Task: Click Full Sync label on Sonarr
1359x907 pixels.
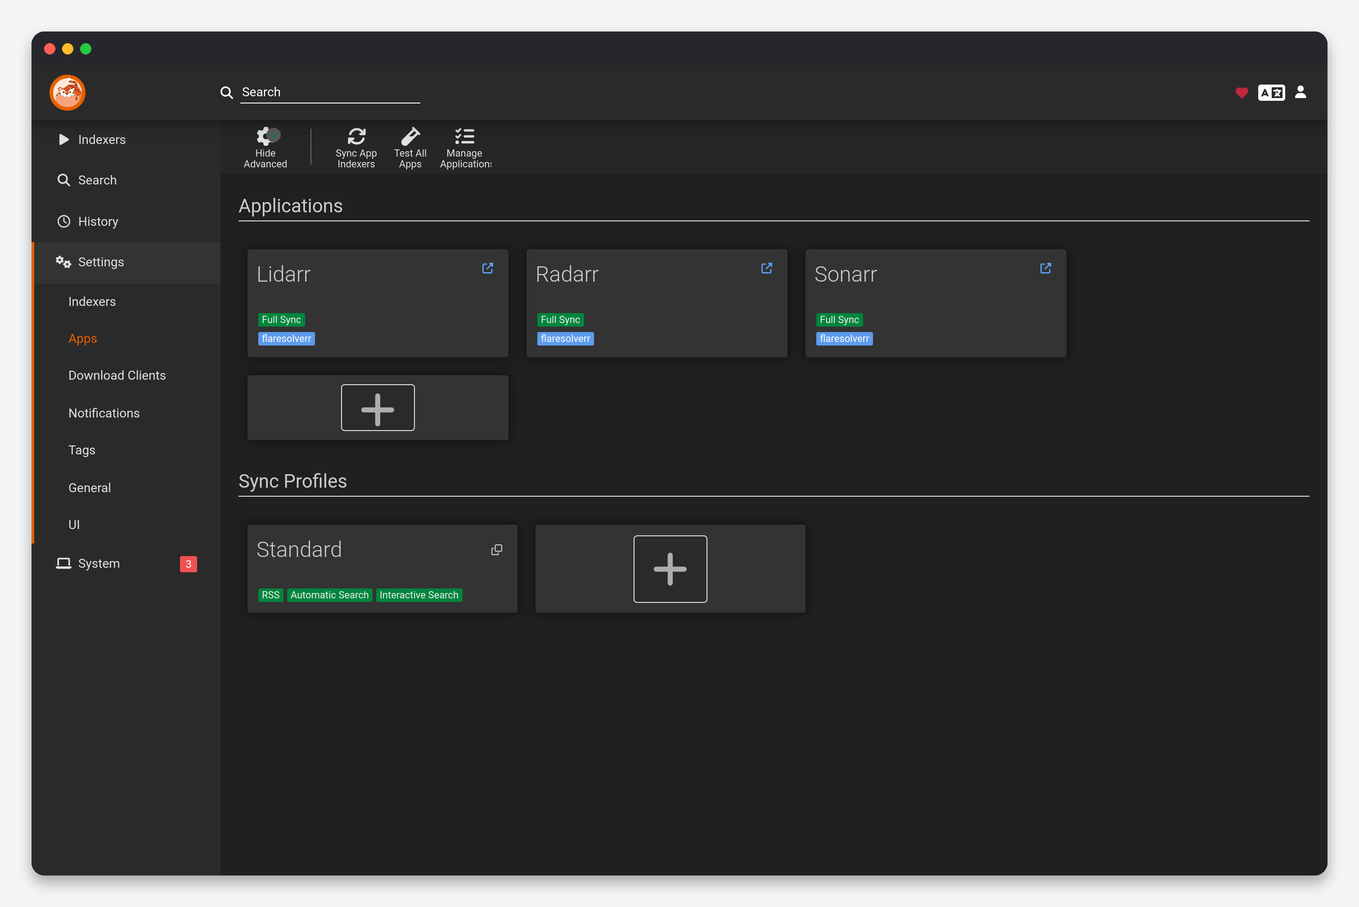Action: pos(839,320)
